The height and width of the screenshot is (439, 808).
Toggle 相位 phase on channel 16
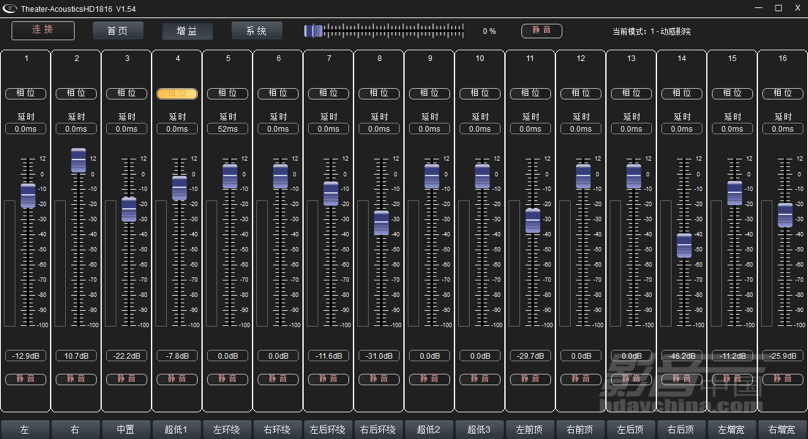(783, 94)
